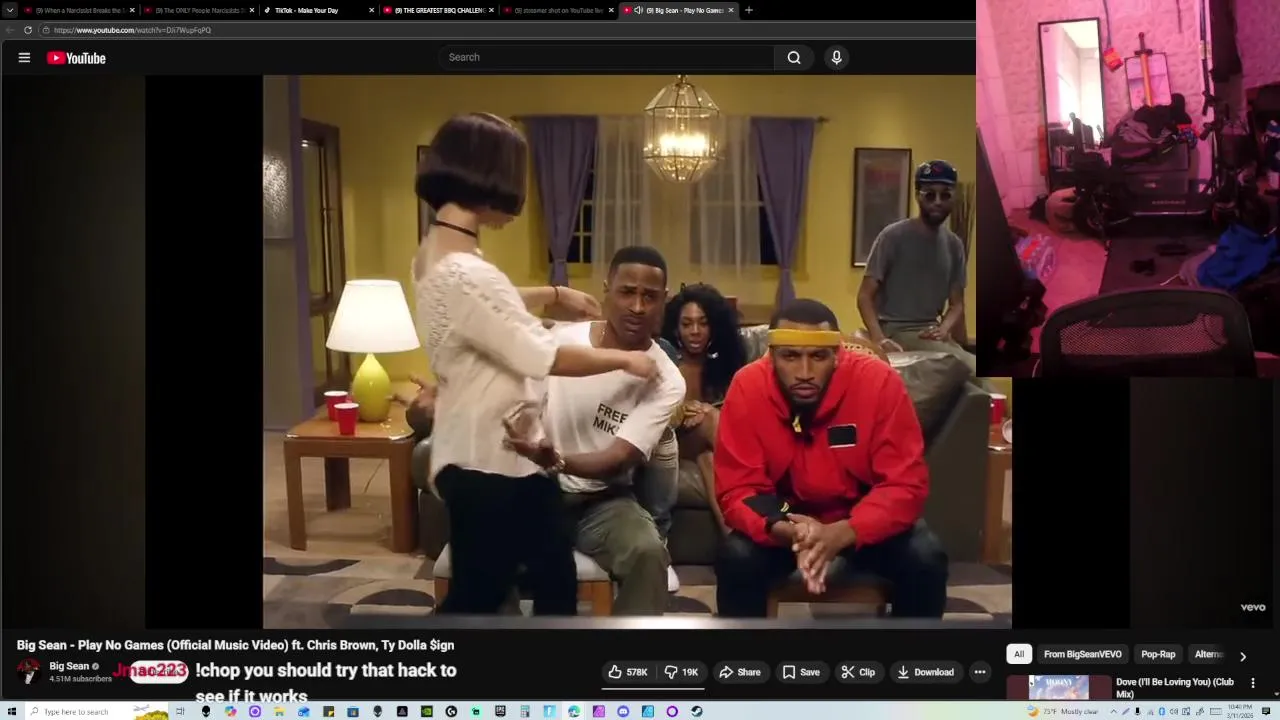
Task: Open a new browser tab
Action: pos(749,10)
